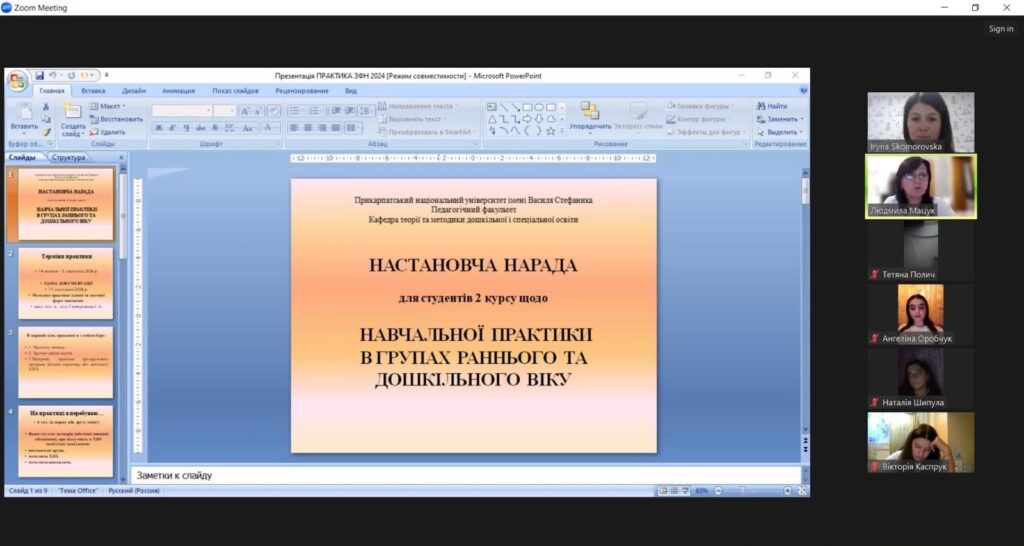The width and height of the screenshot is (1024, 546).
Task: Open the Структура outline tab
Action: [x=69, y=157]
